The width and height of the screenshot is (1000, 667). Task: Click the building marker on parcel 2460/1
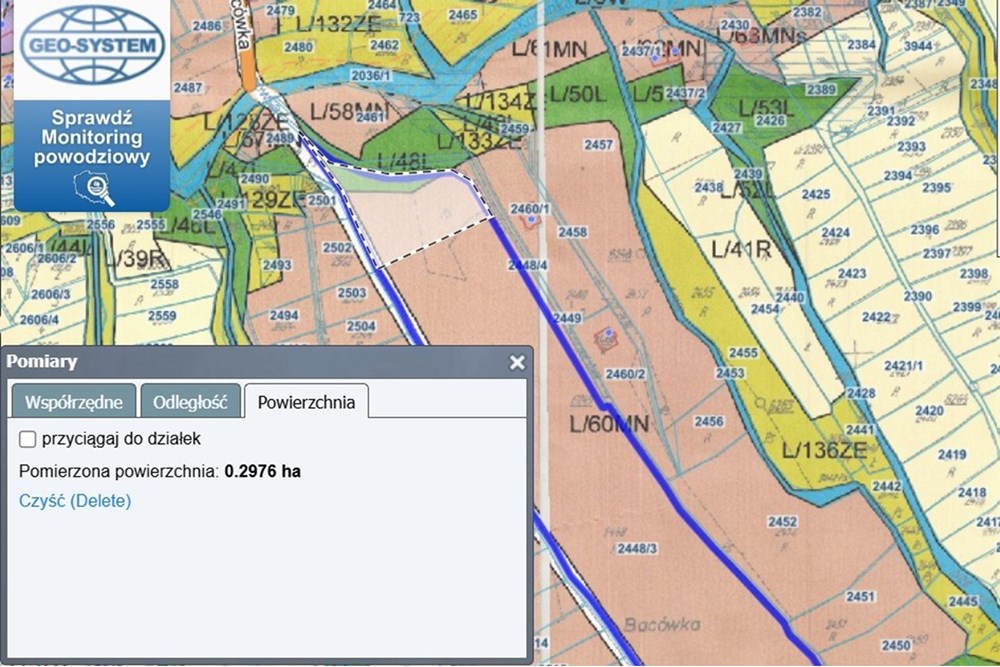click(530, 221)
